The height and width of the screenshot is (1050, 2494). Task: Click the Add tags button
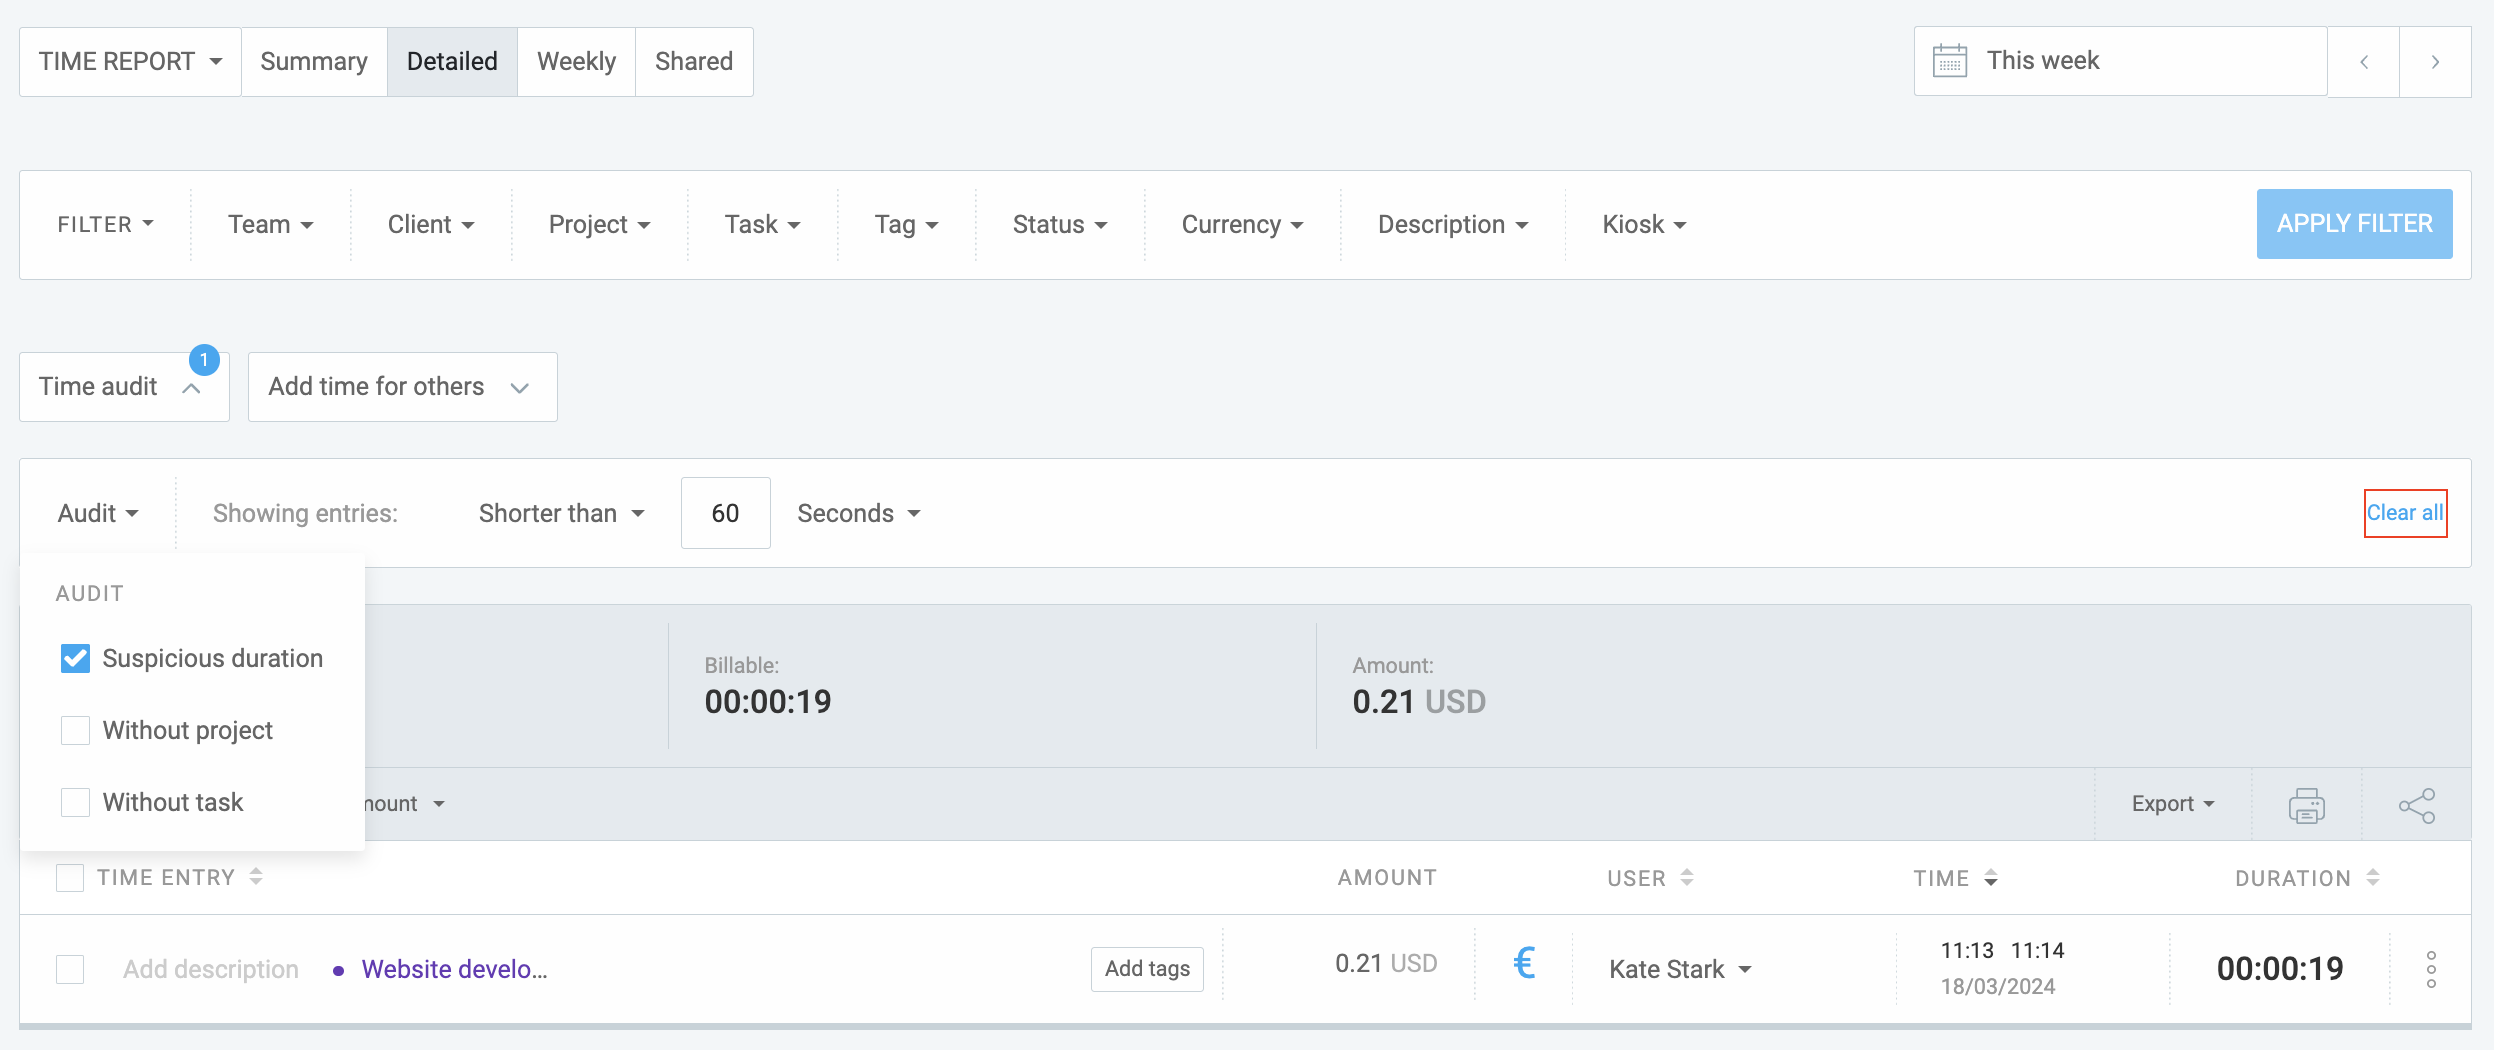(x=1147, y=968)
